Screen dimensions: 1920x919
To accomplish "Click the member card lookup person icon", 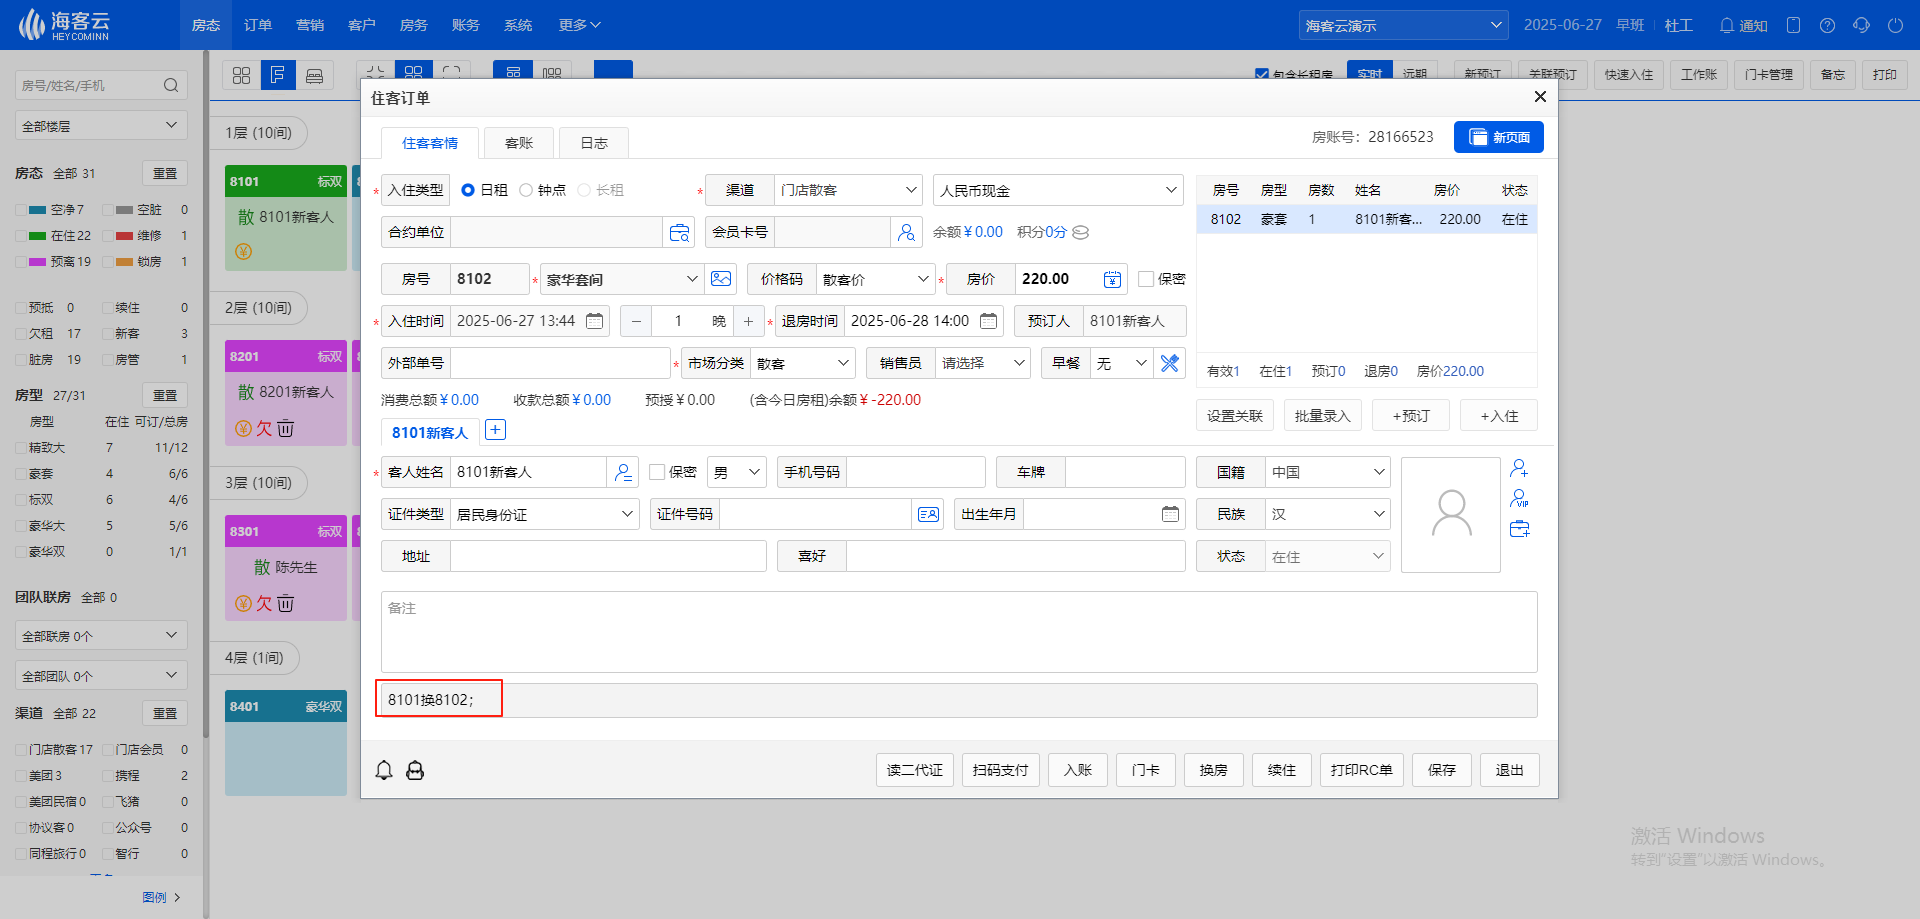I will coord(906,232).
